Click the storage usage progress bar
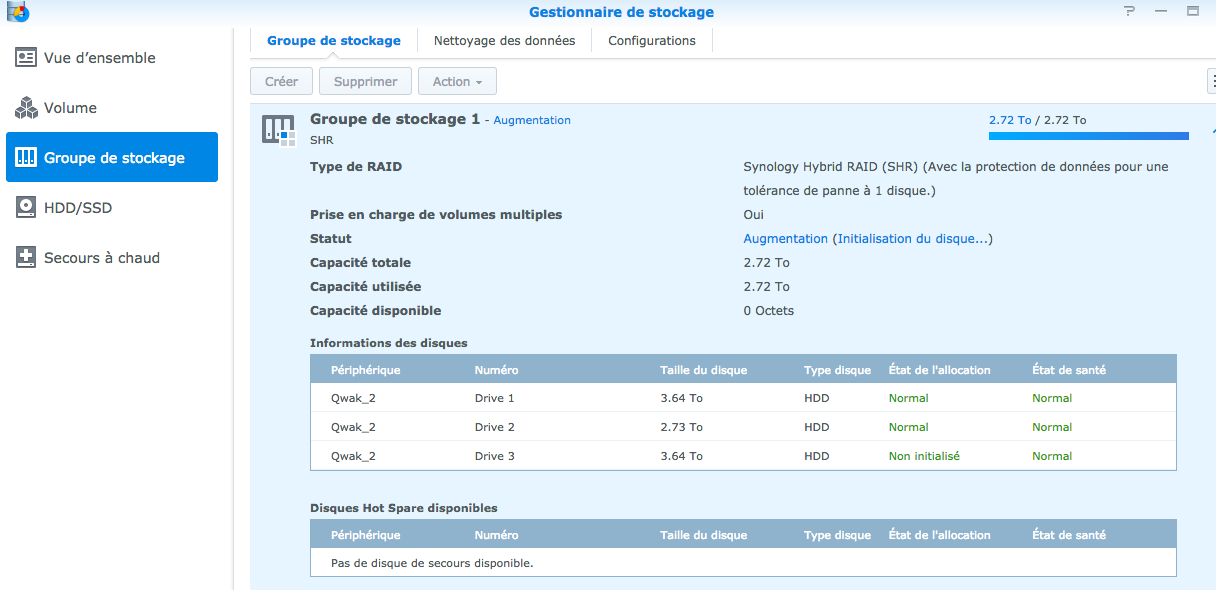 [x=1088, y=136]
